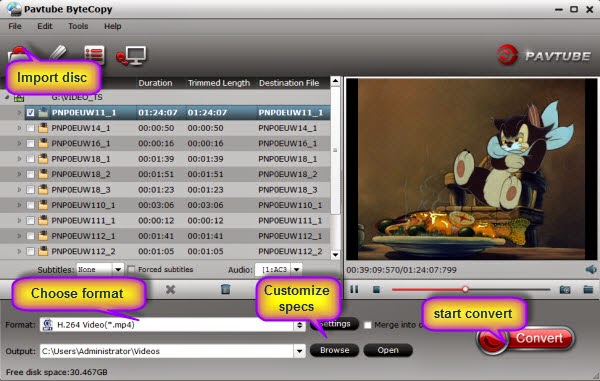
Task: Click the trash can delete icon
Action: [x=226, y=289]
